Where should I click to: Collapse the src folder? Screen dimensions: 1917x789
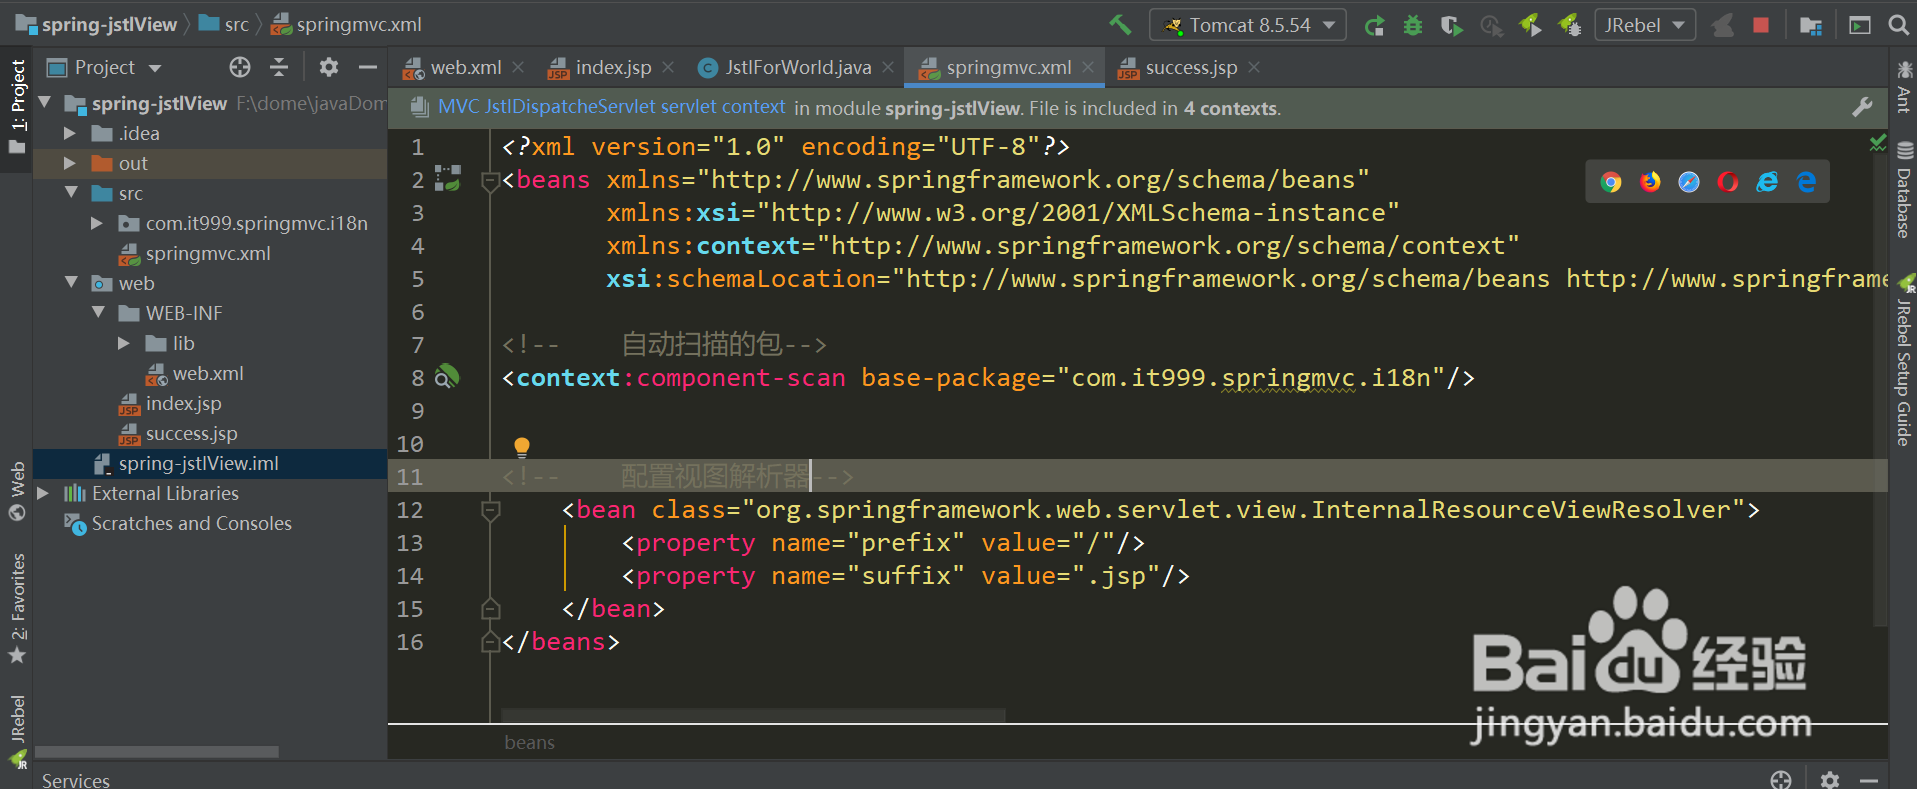[x=71, y=192]
